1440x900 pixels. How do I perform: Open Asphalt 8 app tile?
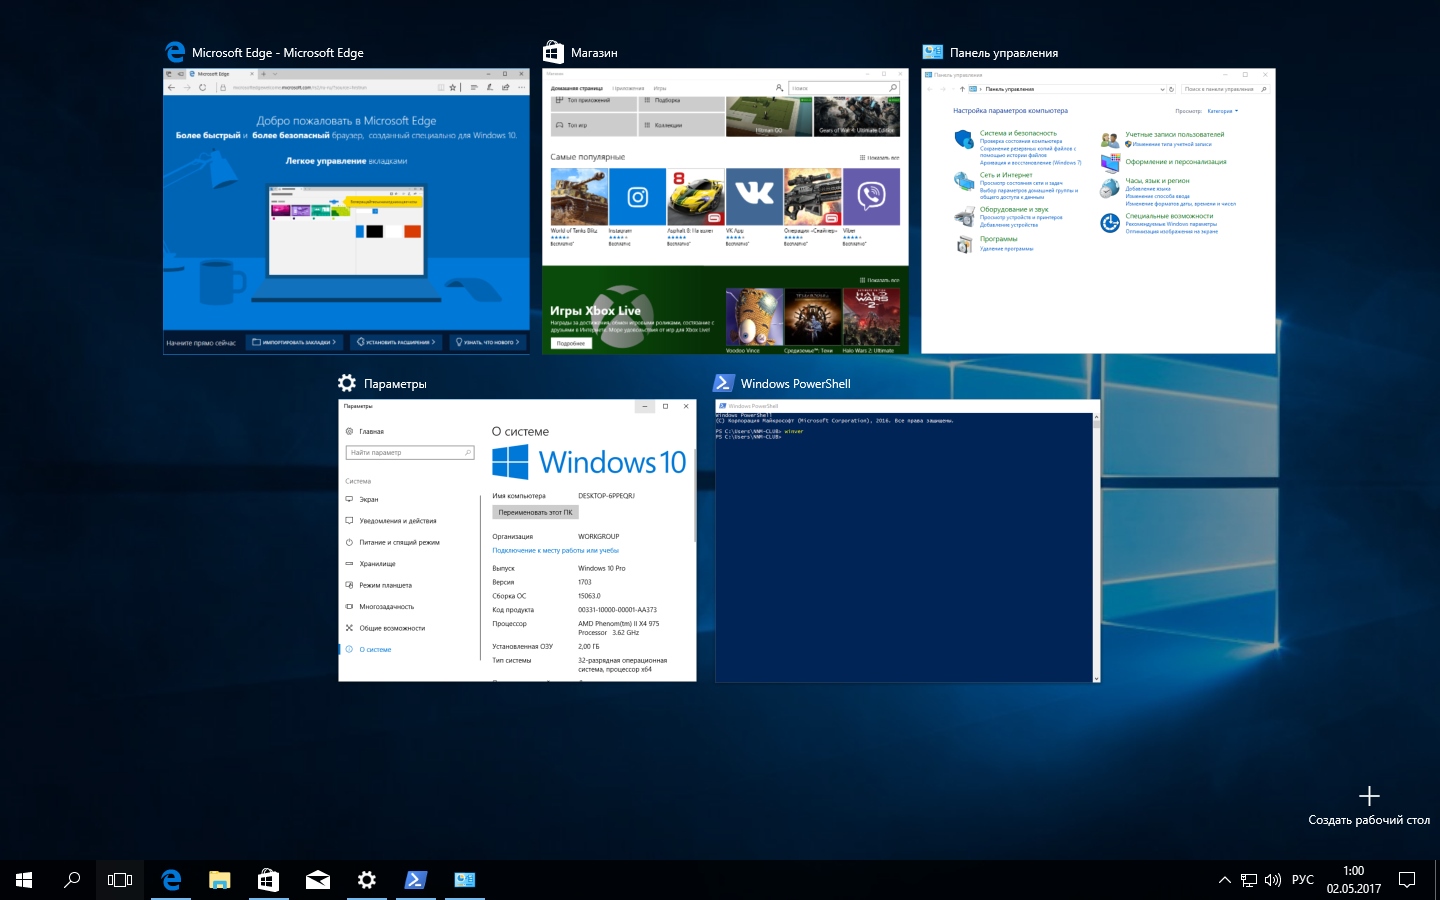point(695,206)
